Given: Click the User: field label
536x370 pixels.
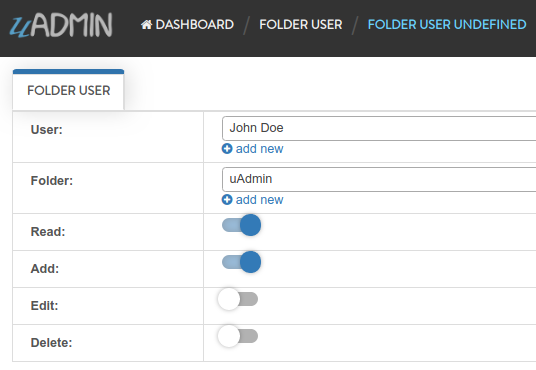Looking at the screenshot, I should (x=47, y=130).
